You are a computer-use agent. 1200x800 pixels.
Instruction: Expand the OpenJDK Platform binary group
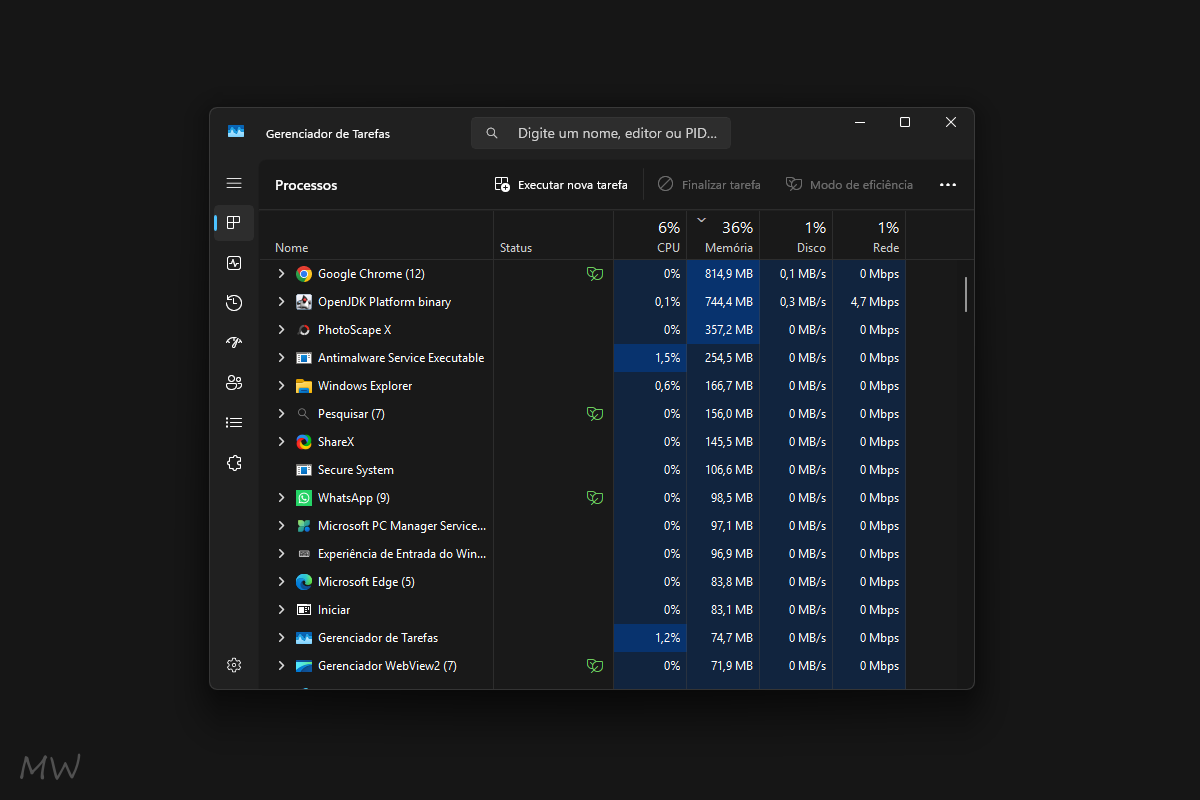pyautogui.click(x=281, y=302)
